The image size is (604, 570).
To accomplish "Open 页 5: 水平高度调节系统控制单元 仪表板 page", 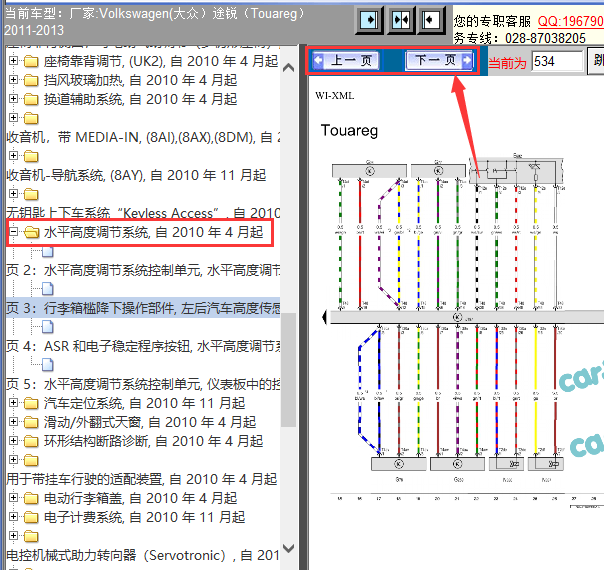I will tap(143, 384).
